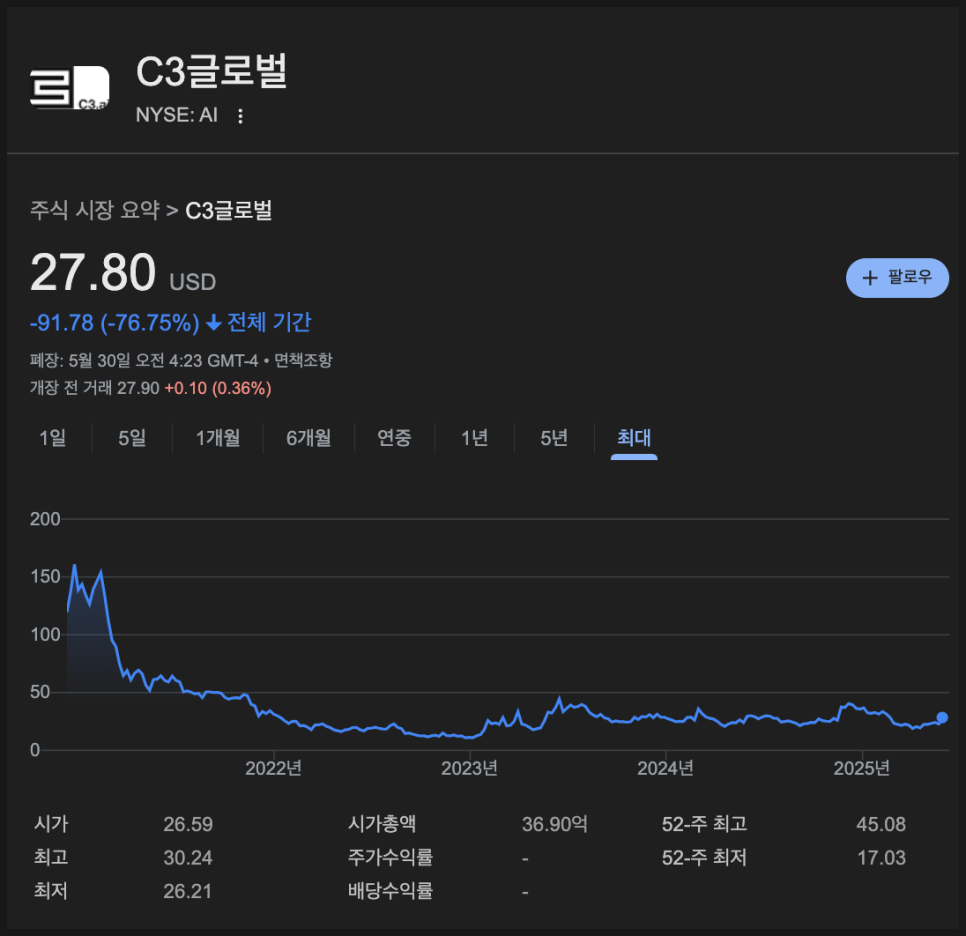The image size is (966, 936).
Task: Click the NYSE: AI ticker text
Action: pos(177,115)
